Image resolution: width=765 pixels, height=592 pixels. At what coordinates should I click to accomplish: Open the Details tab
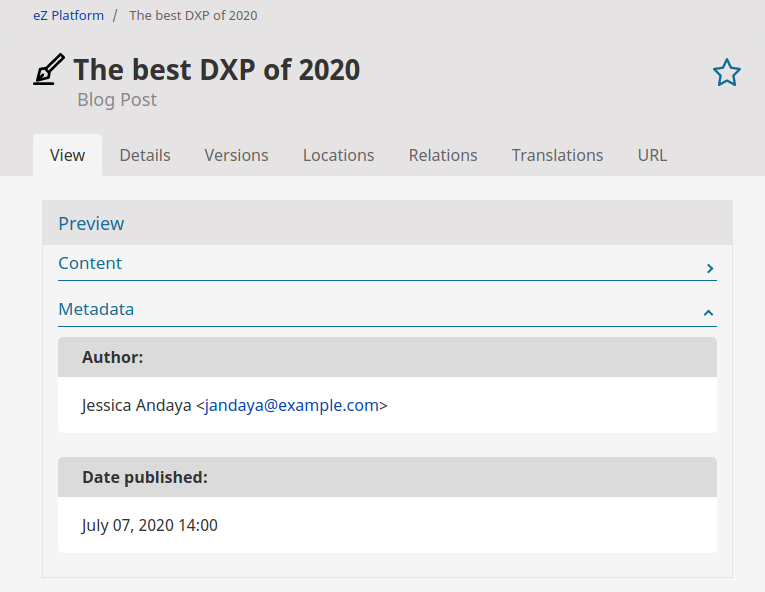coord(145,155)
